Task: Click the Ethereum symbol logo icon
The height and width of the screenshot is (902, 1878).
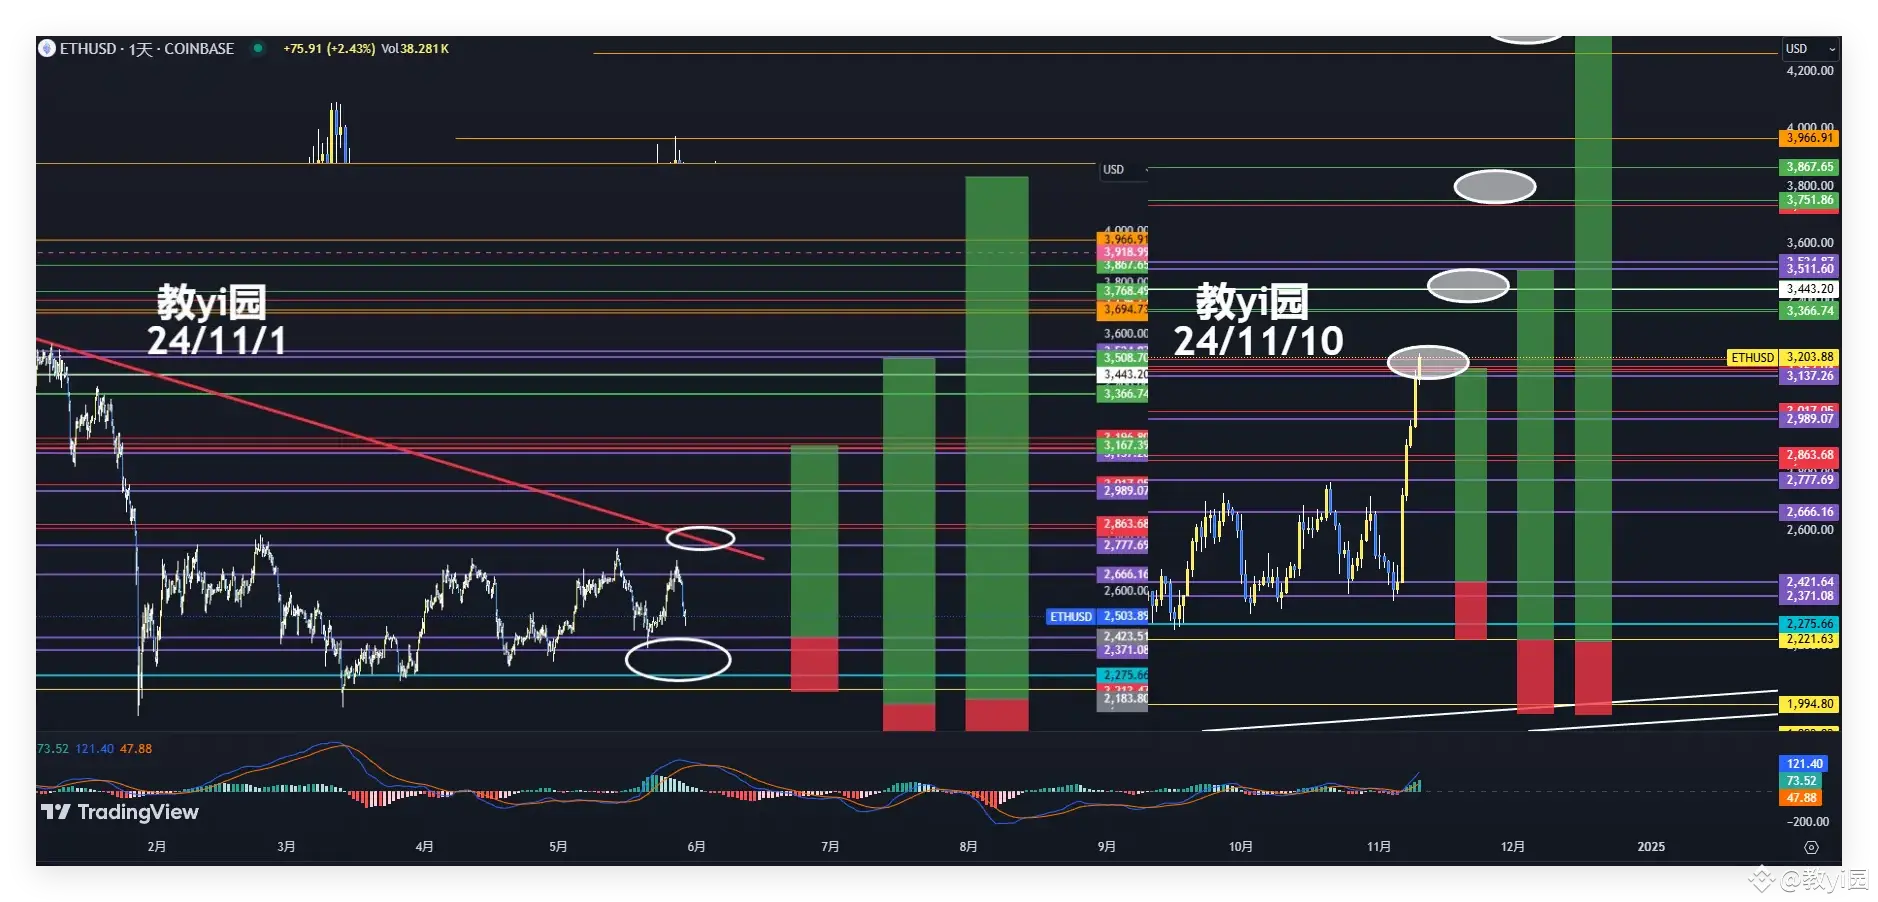Action: coord(46,48)
